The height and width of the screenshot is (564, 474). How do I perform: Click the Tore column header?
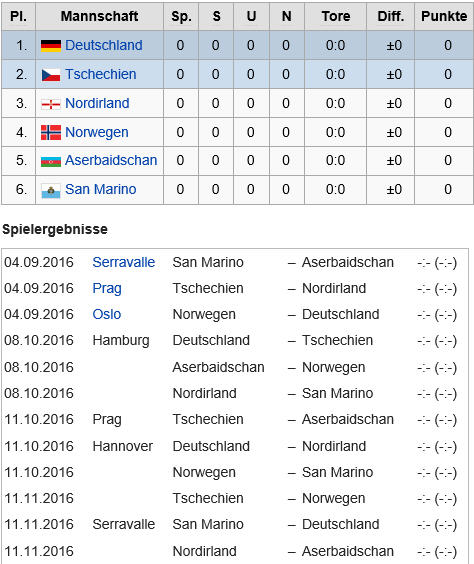click(x=335, y=16)
